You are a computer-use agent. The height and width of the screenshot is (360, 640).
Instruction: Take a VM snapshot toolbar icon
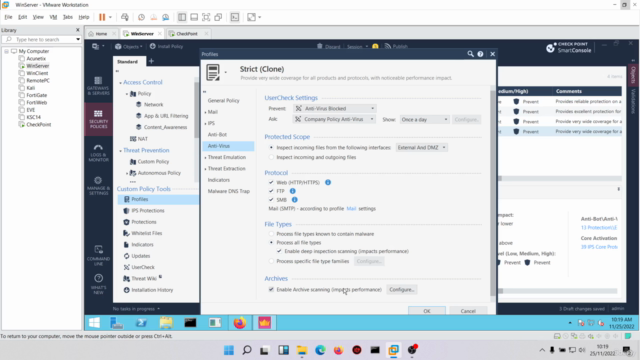coord(141,17)
